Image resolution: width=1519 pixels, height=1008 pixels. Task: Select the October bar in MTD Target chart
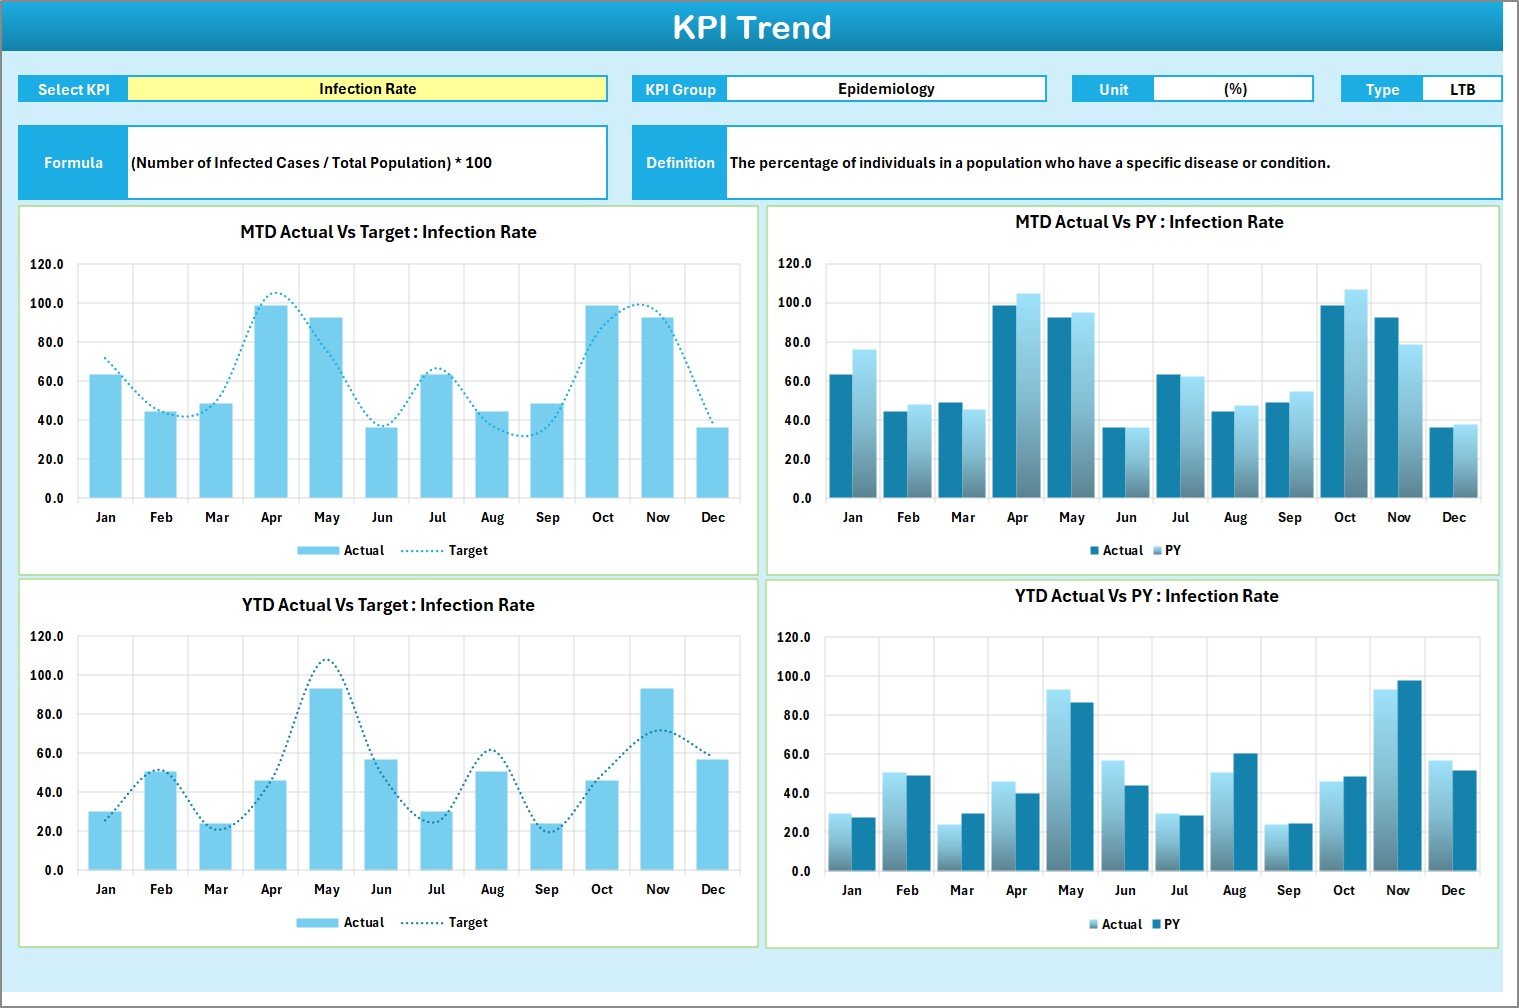(602, 400)
